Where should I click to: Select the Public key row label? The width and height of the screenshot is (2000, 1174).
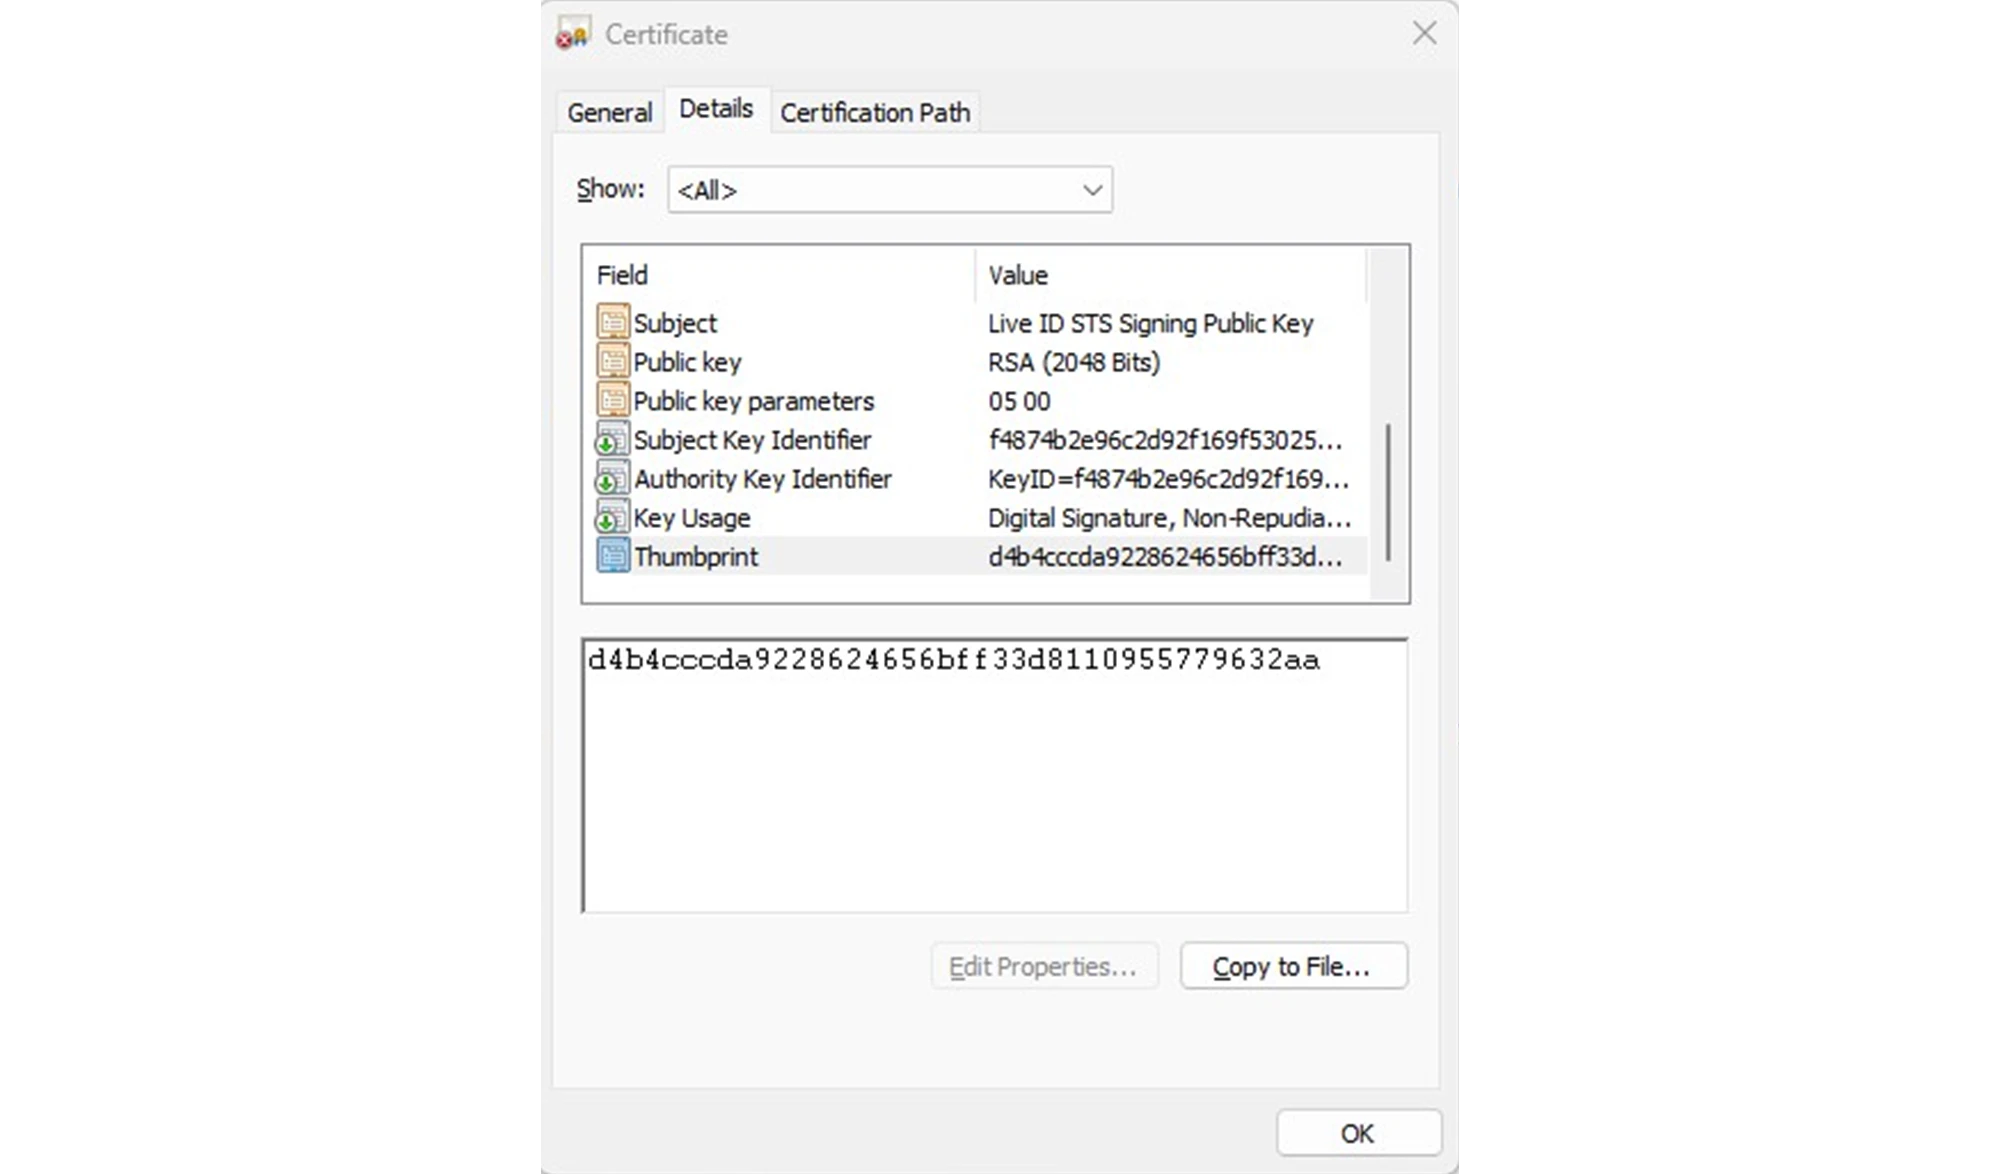pos(687,362)
